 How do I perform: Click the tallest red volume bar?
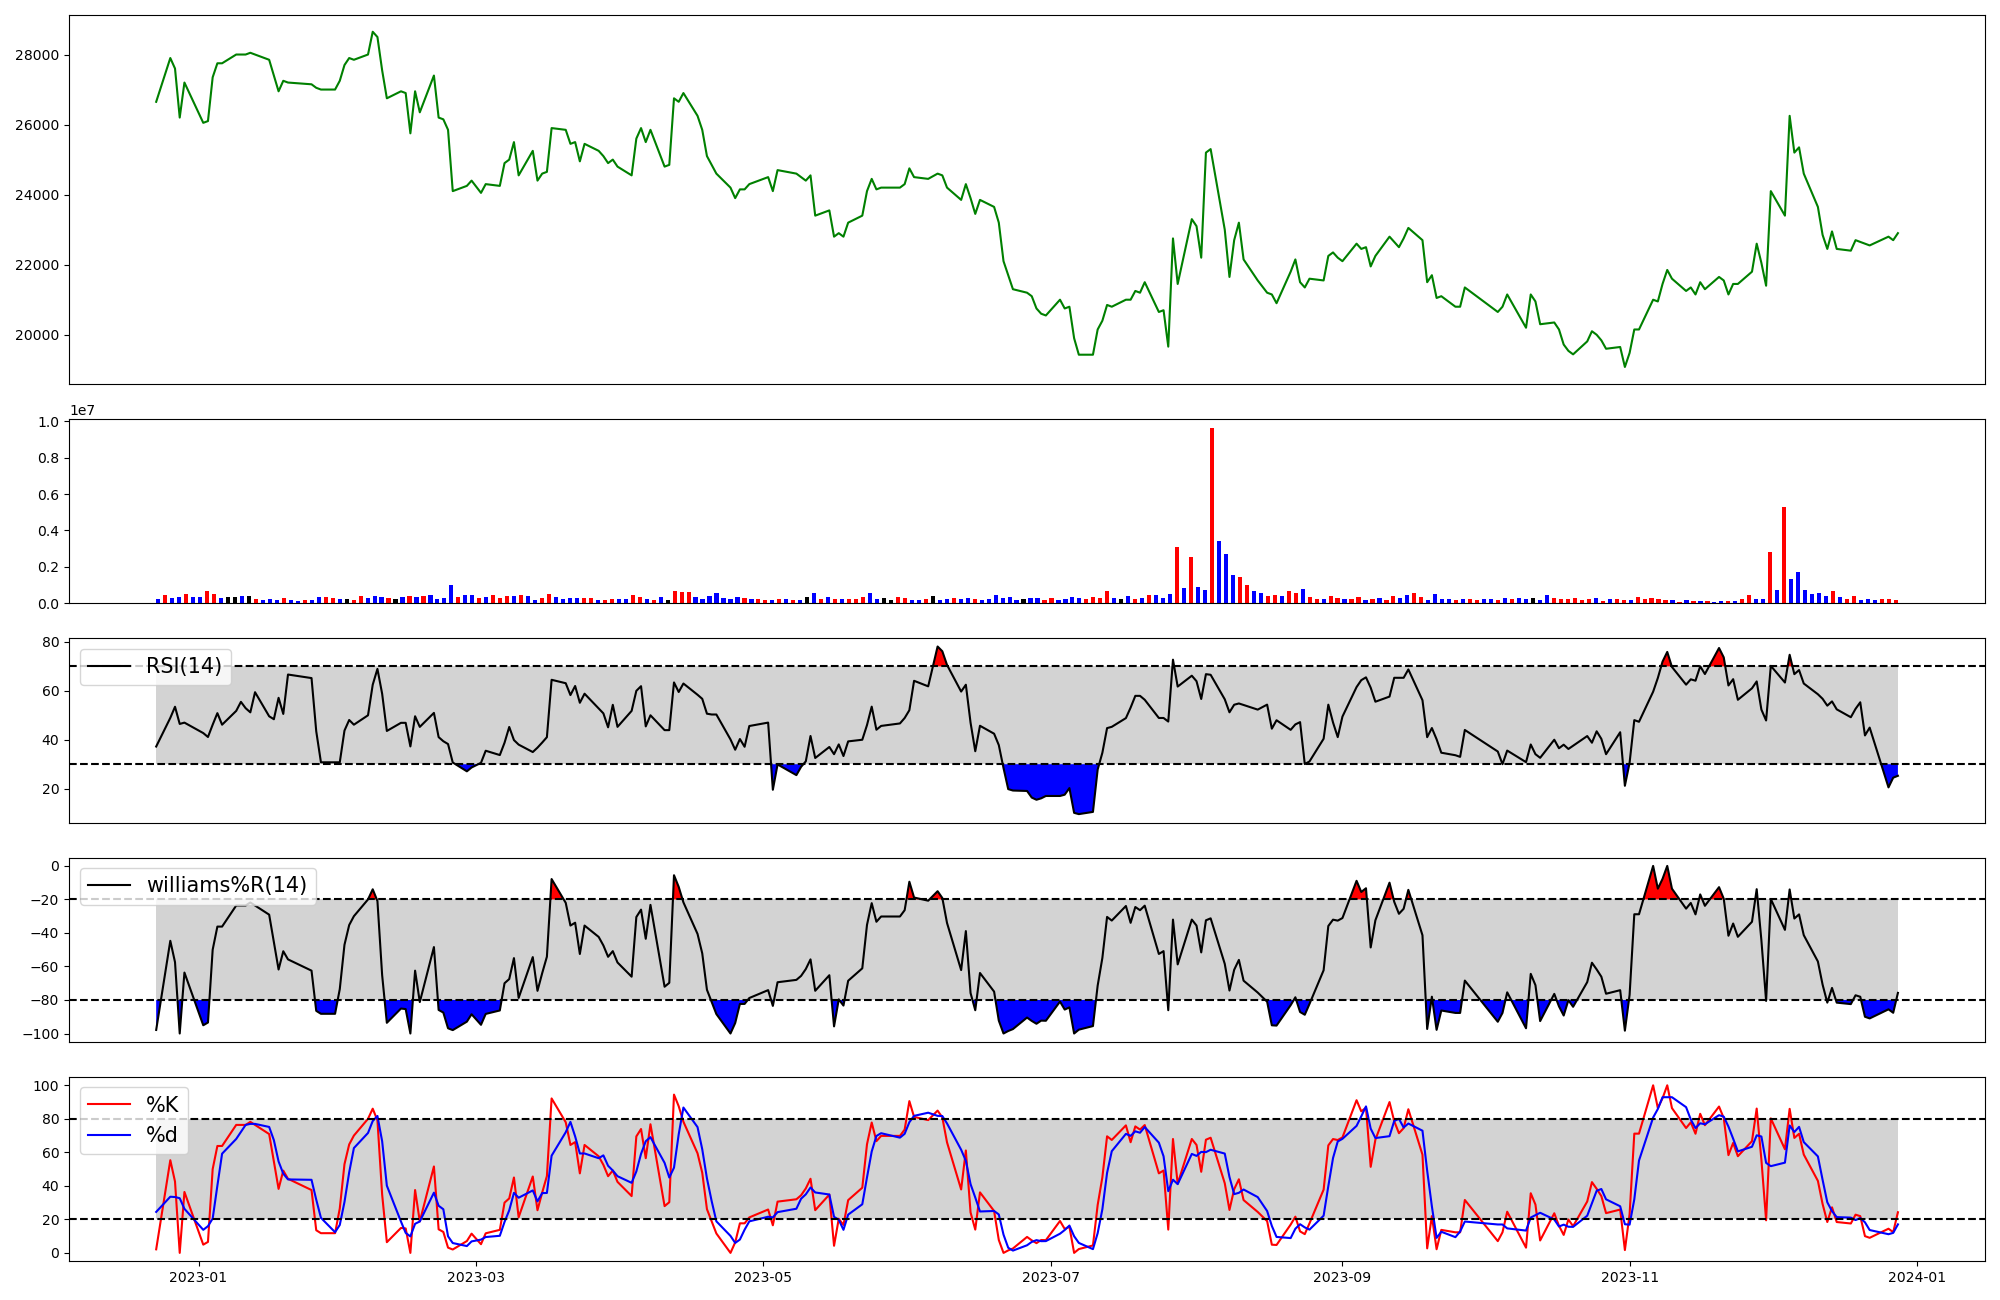[x=1212, y=515]
